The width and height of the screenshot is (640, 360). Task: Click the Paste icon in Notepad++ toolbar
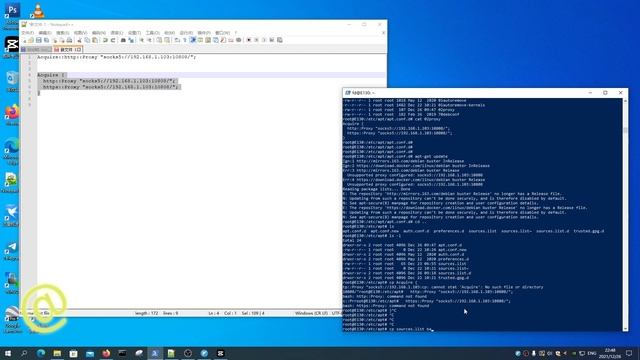click(95, 40)
